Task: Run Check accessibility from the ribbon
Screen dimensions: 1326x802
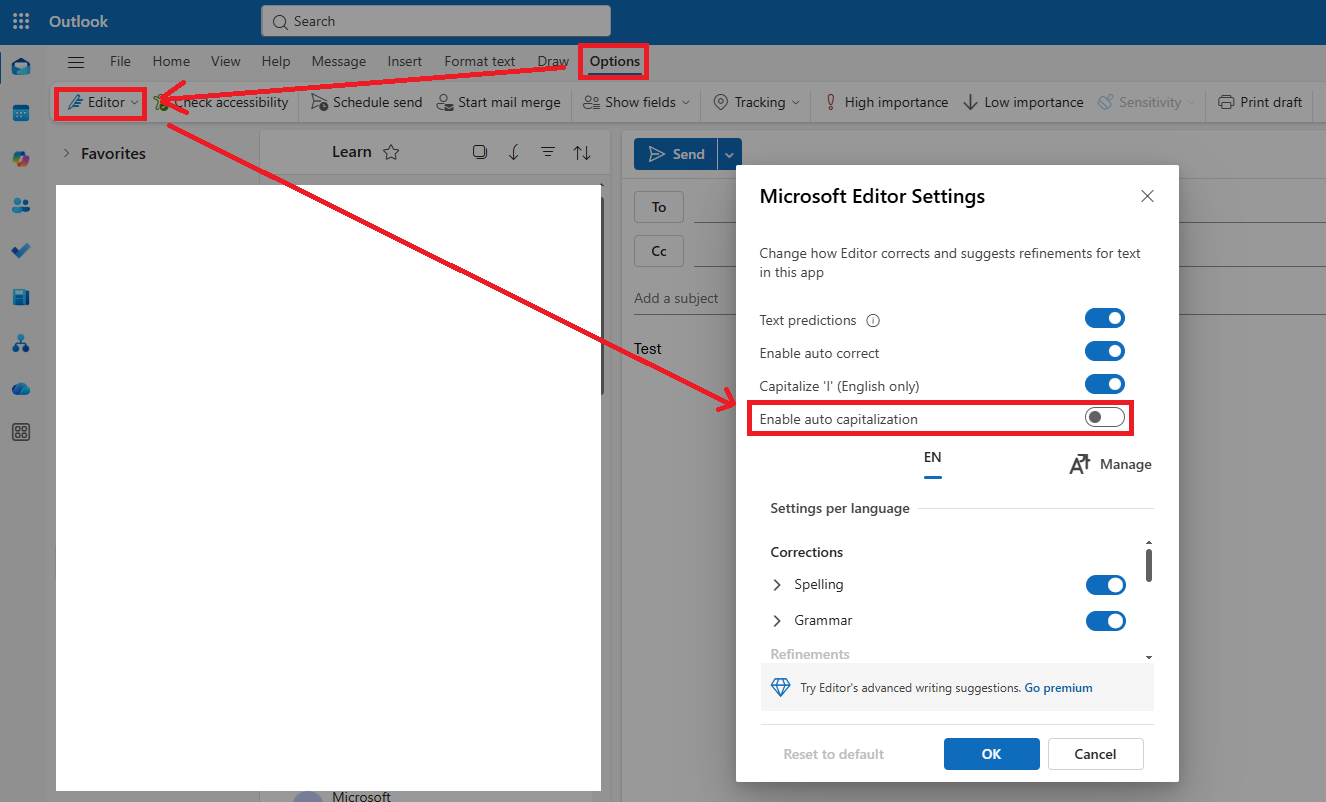Action: (221, 102)
